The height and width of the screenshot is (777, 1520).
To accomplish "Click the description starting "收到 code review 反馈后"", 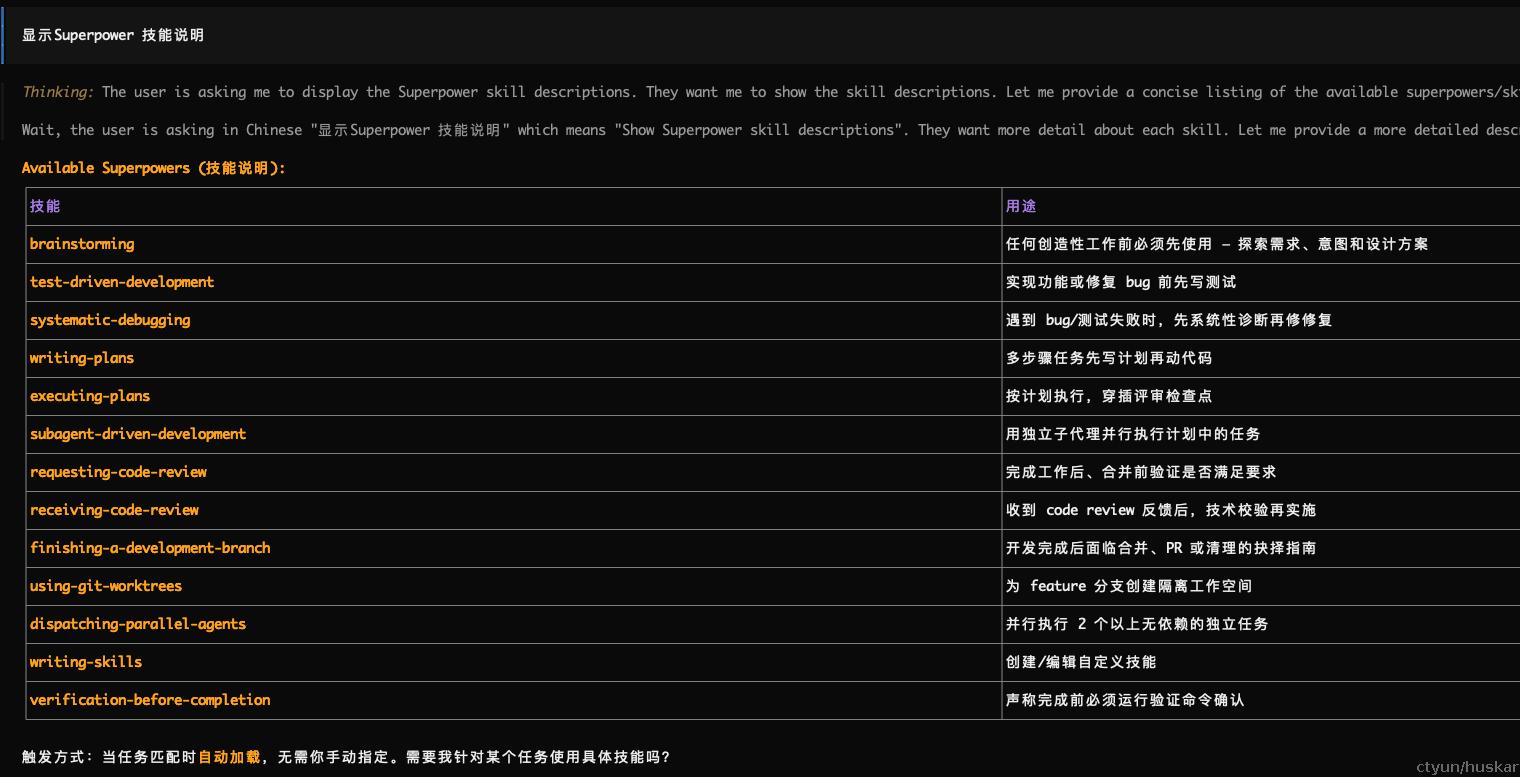I will tap(1161, 510).
